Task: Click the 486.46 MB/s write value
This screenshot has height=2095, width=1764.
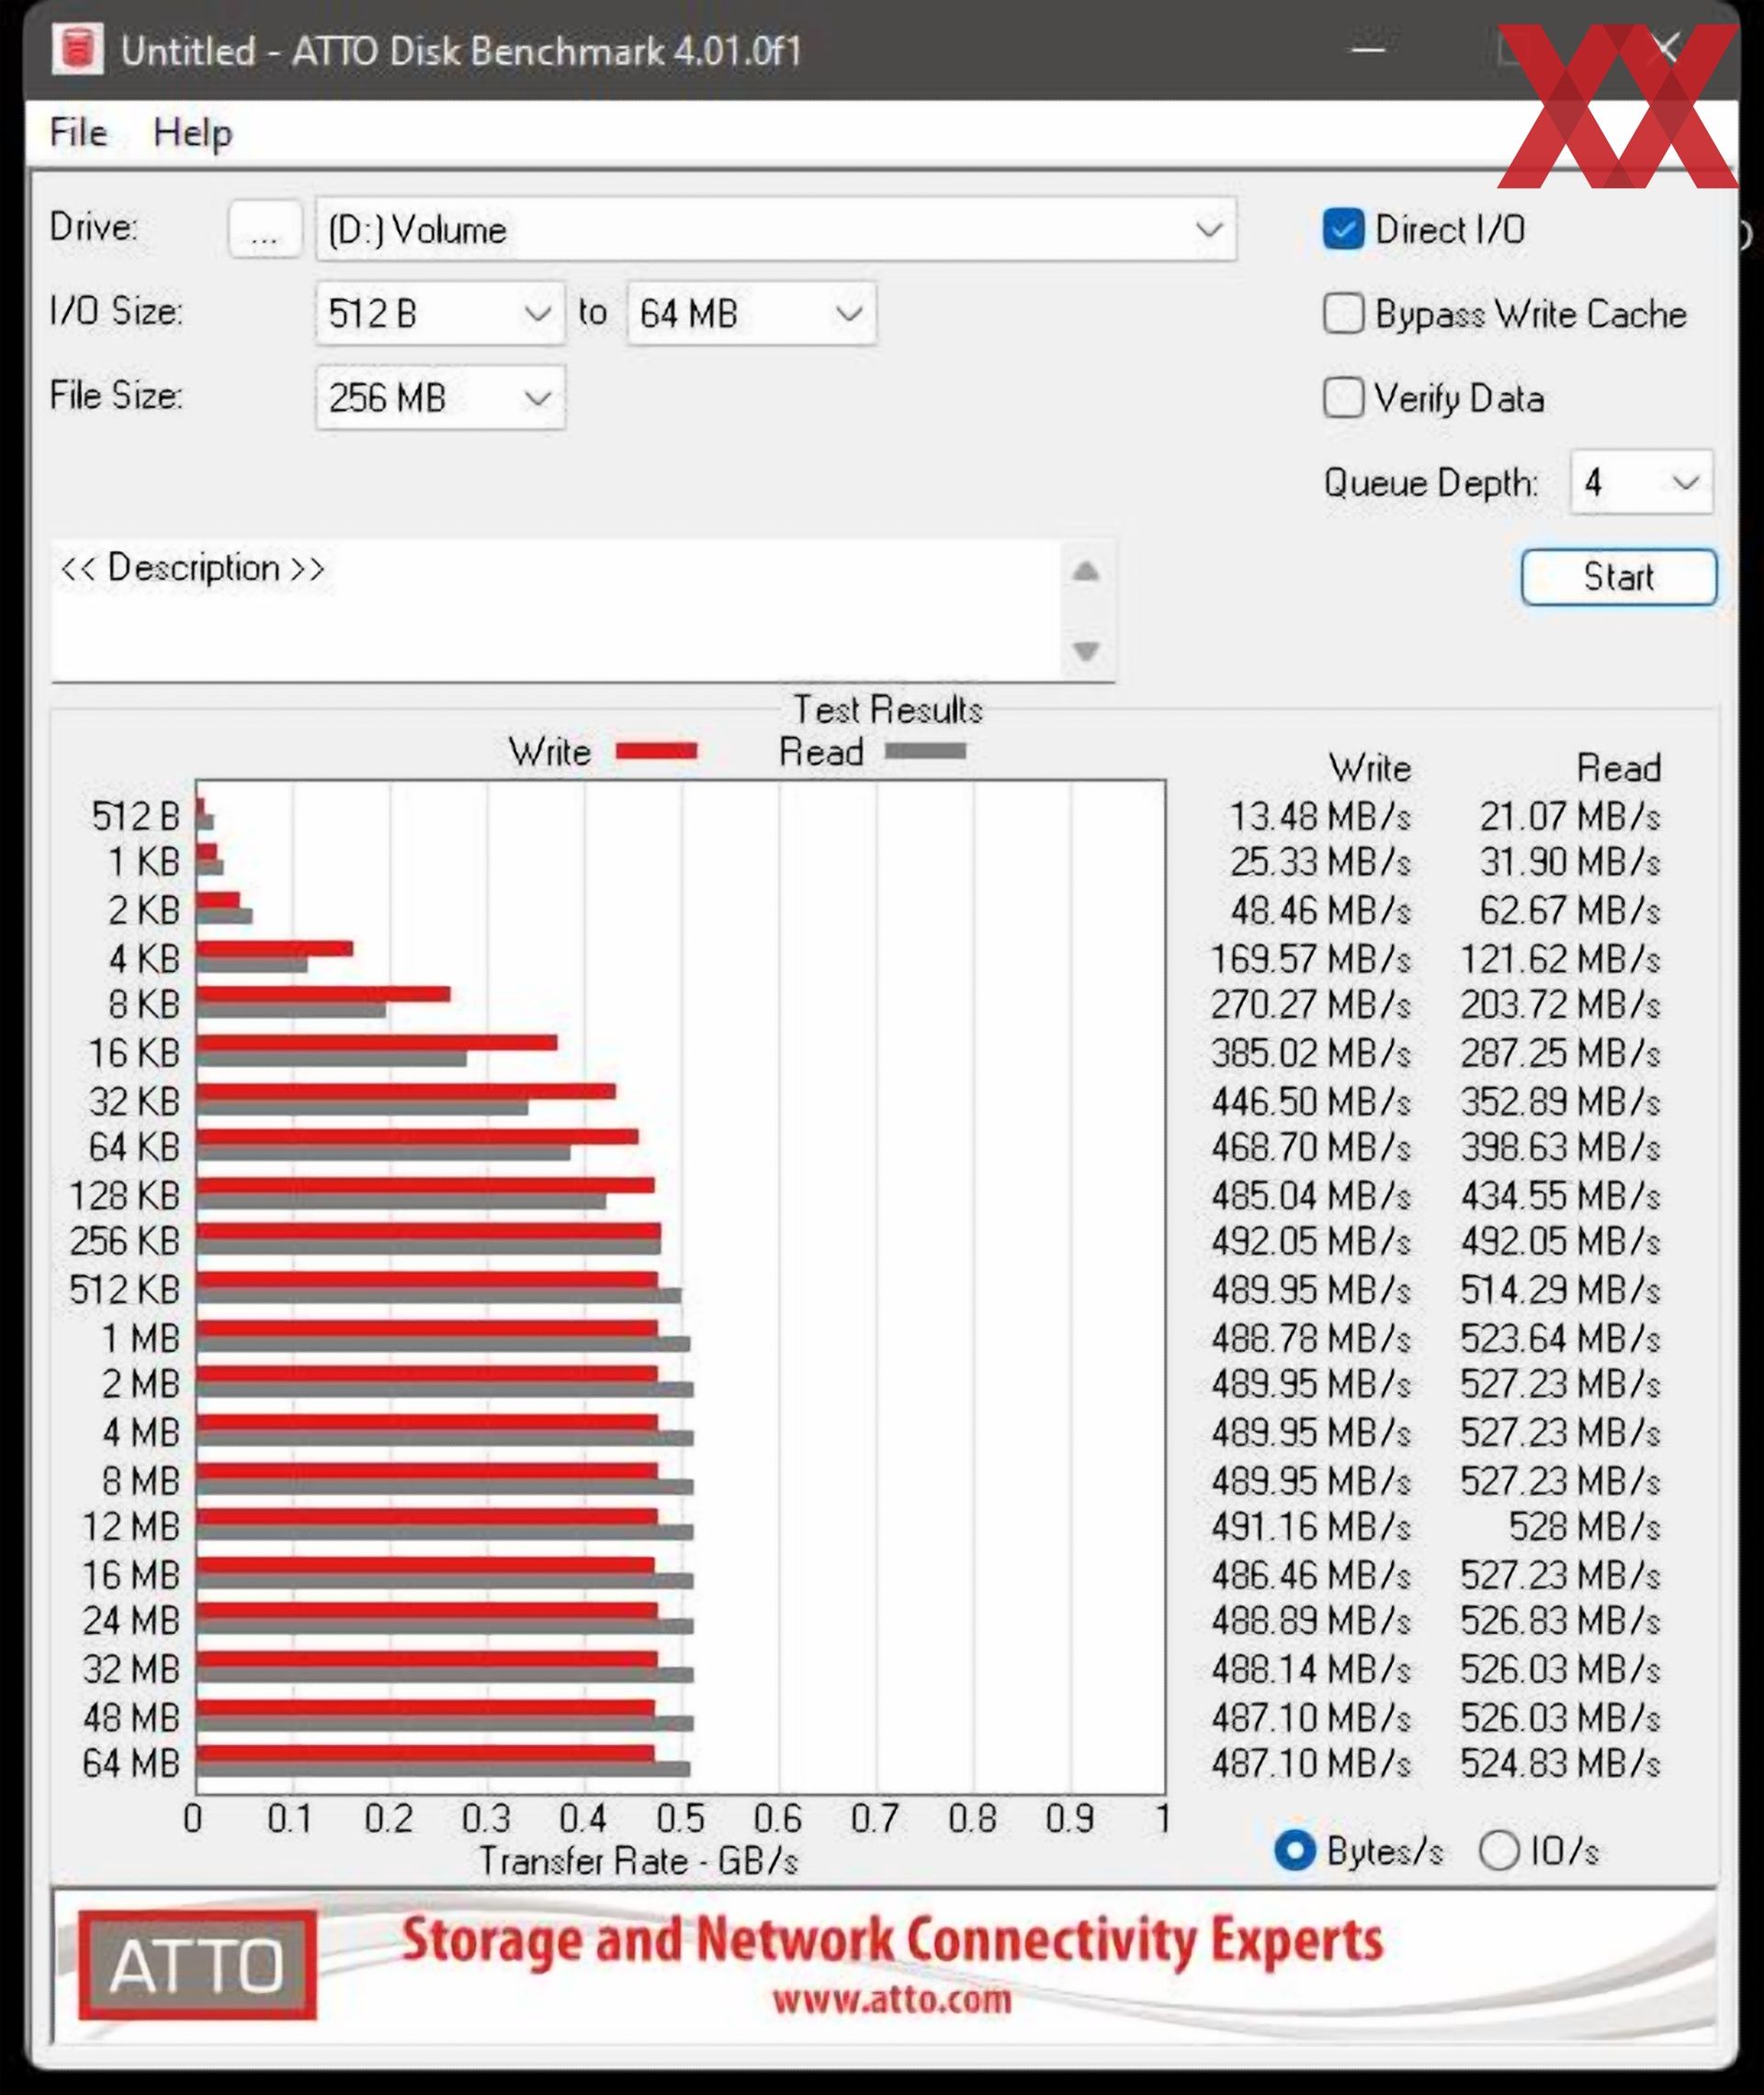Action: pos(1310,1575)
